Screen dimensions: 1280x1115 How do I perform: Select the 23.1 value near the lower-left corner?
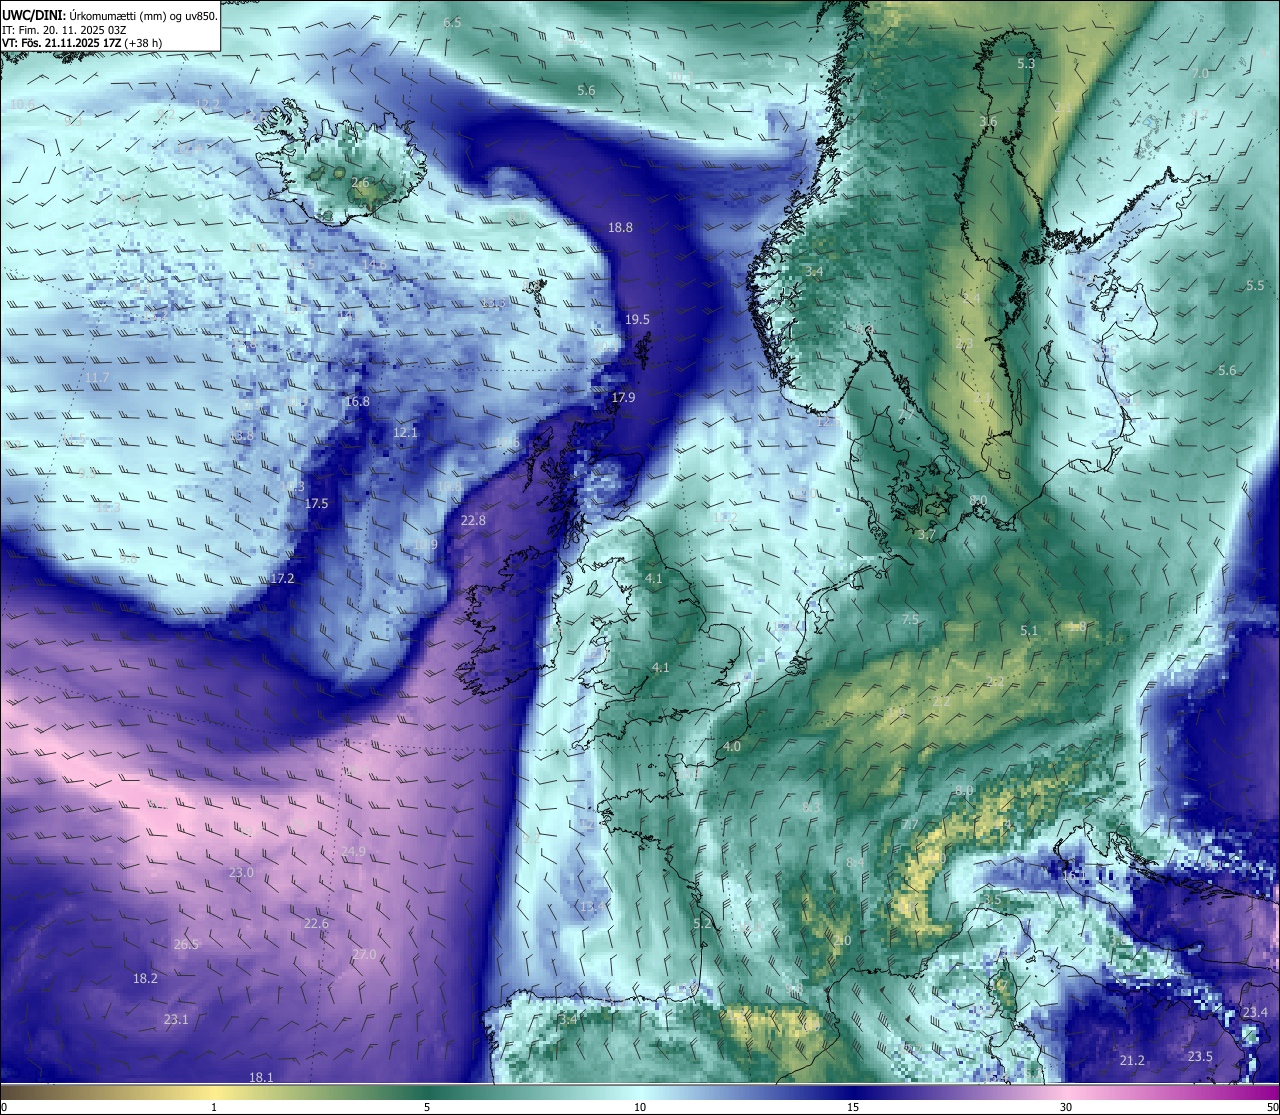pyautogui.click(x=176, y=1019)
